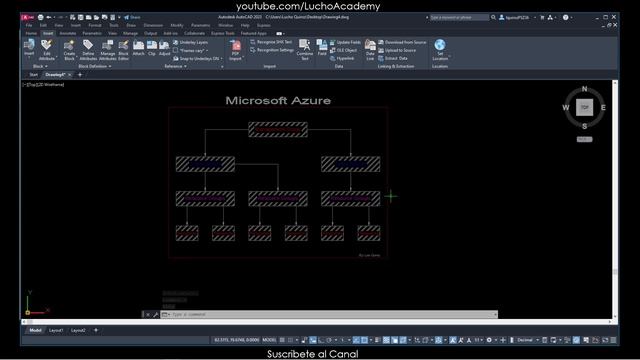Image resolution: width=640 pixels, height=360 pixels.
Task: Switch to the Annotate ribbon tab
Action: pyautogui.click(x=68, y=33)
